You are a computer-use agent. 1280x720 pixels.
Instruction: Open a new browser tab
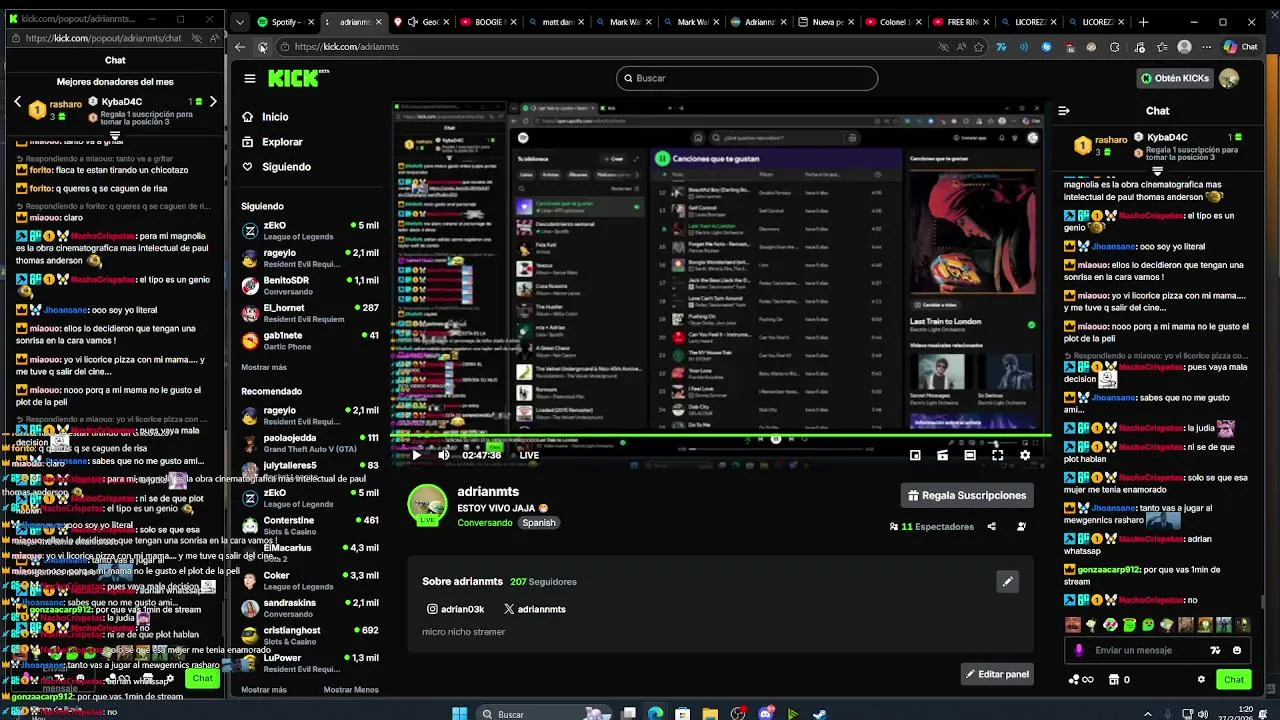coord(1144,22)
